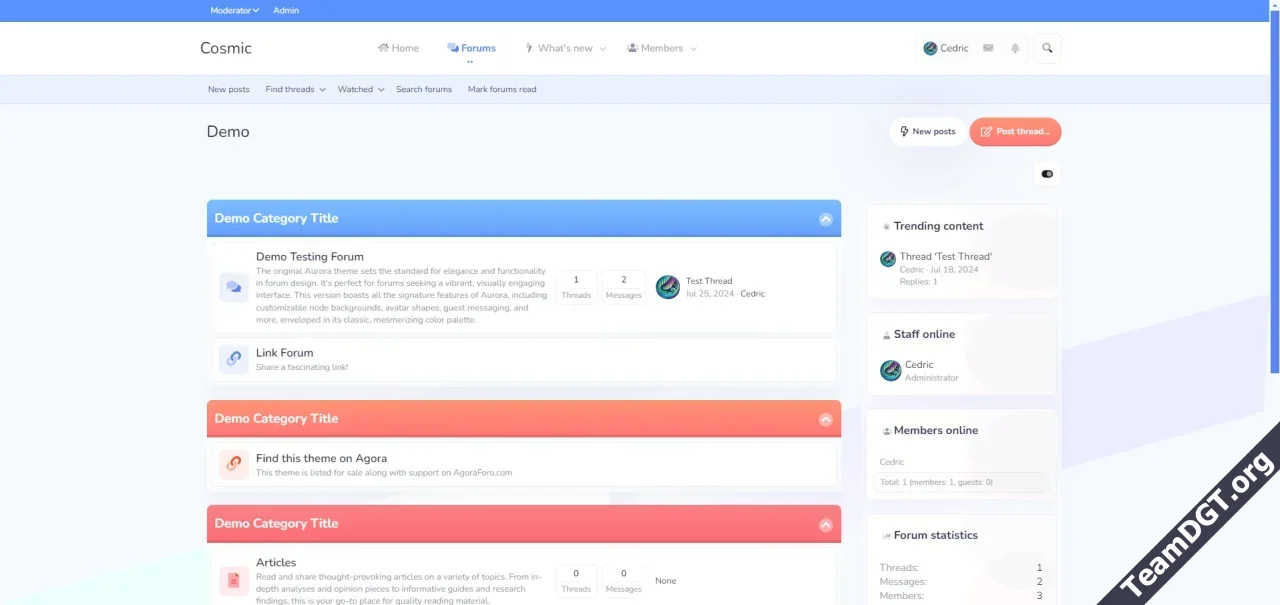Click the Link Forum chain icon
Viewport: 1280px width, 605px height.
[x=234, y=359]
